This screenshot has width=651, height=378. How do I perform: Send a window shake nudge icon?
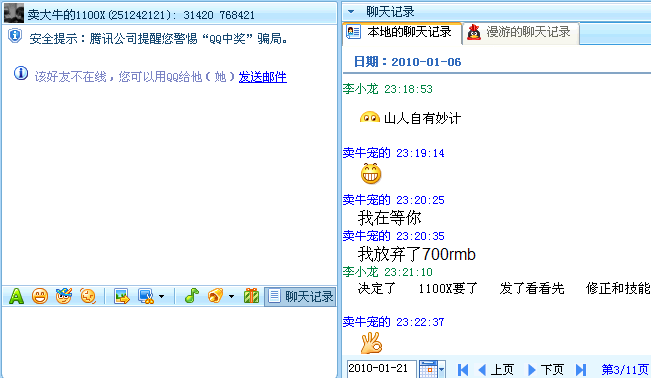point(88,296)
